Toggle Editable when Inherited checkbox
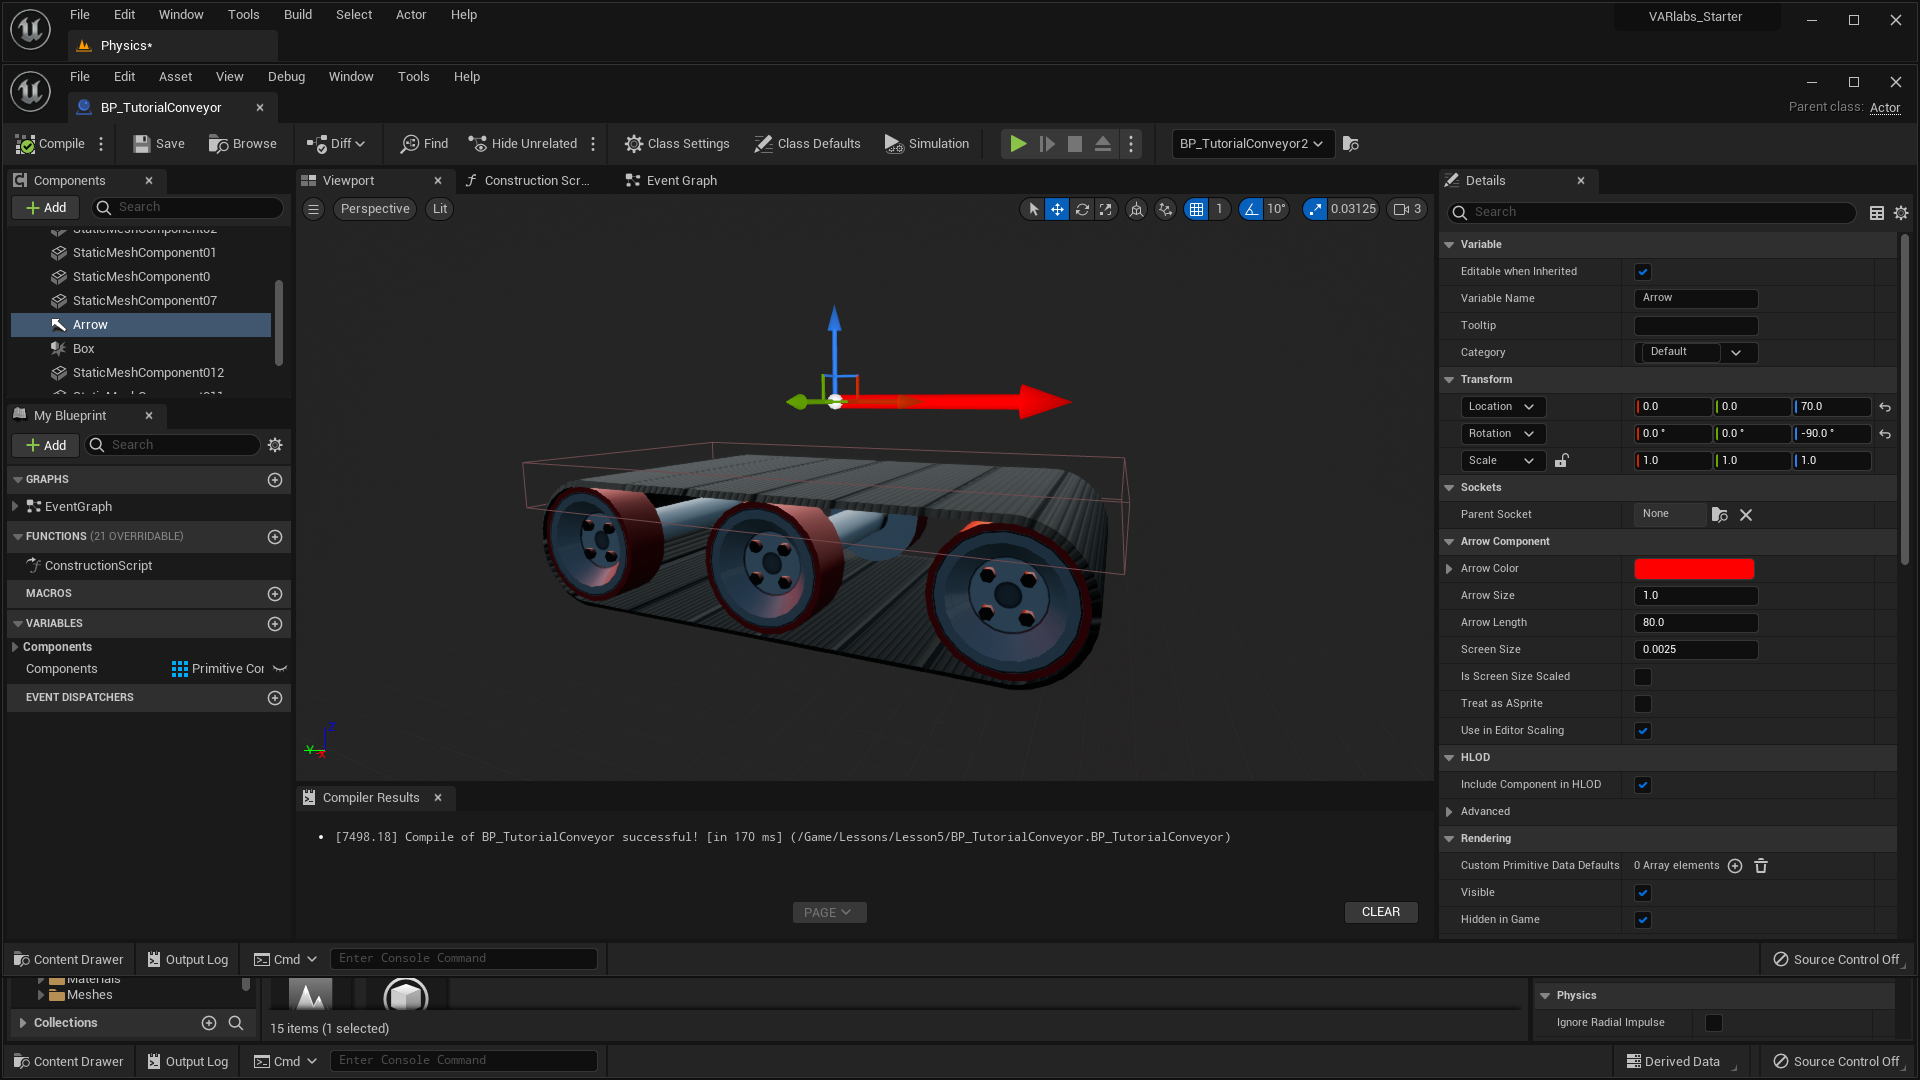The height and width of the screenshot is (1080, 1920). pos(1643,270)
